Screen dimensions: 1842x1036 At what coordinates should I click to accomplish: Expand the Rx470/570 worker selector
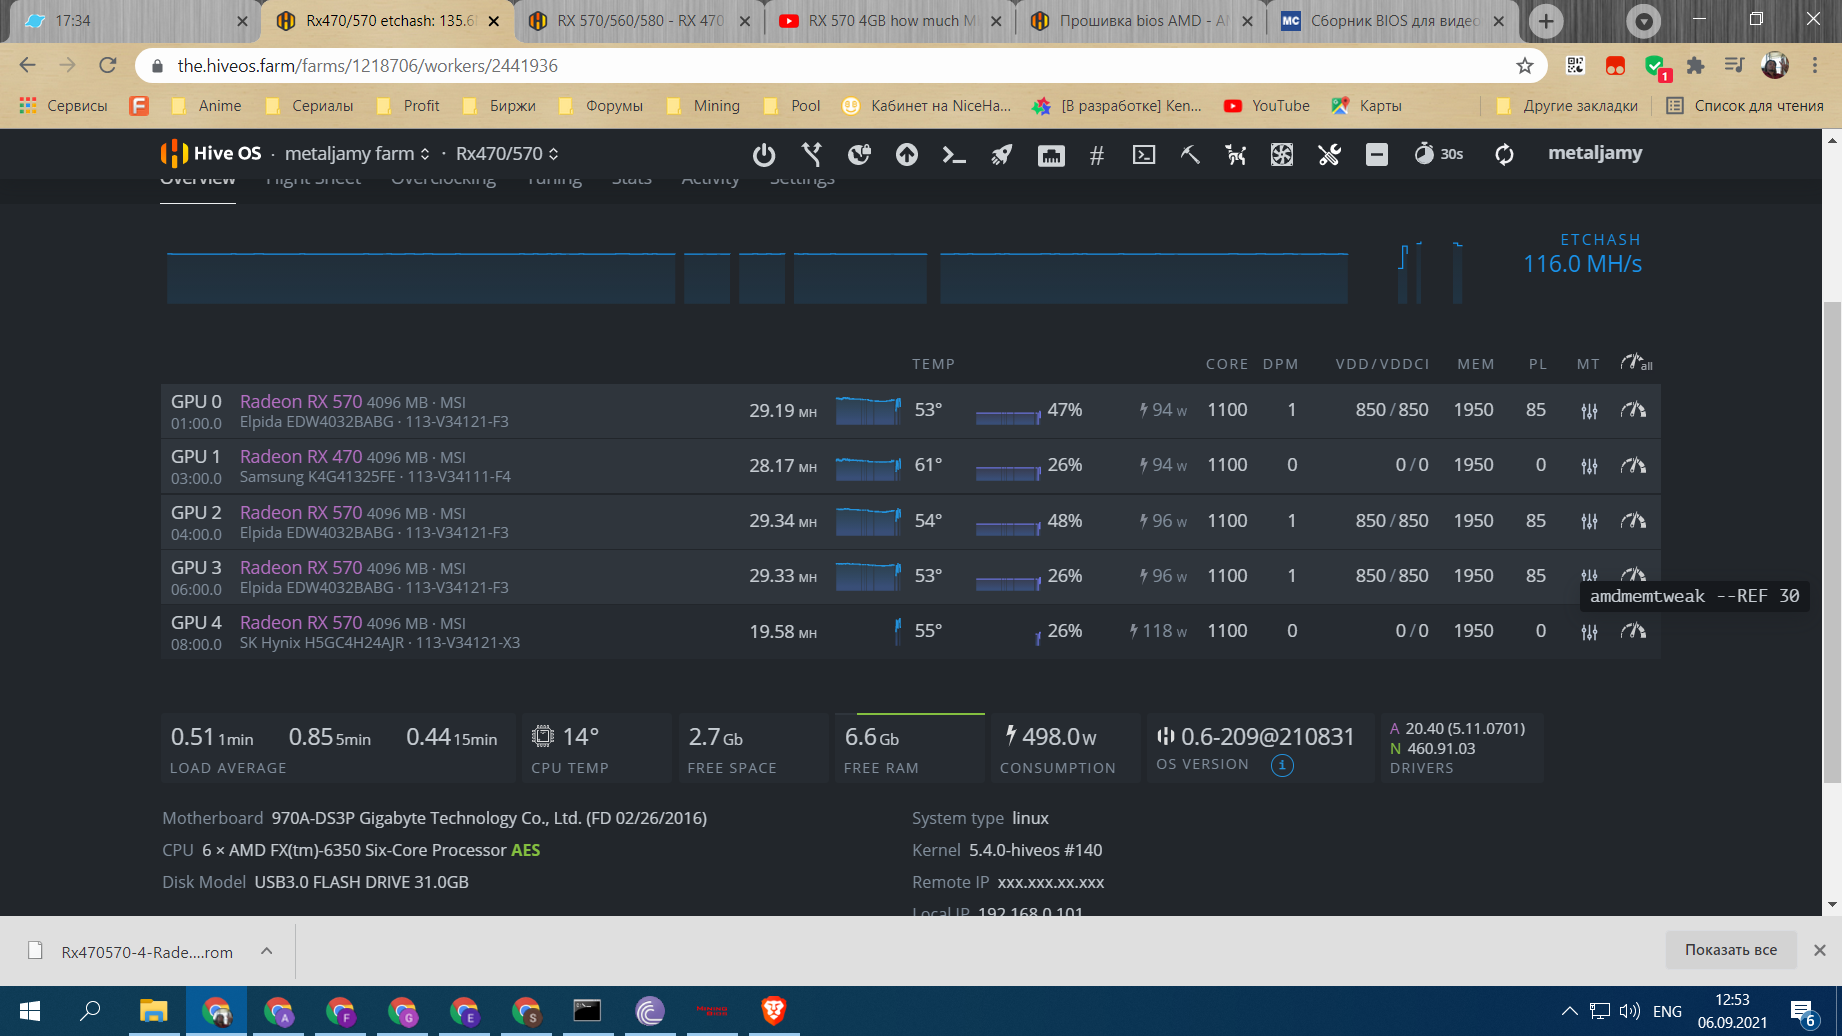[x=507, y=154]
